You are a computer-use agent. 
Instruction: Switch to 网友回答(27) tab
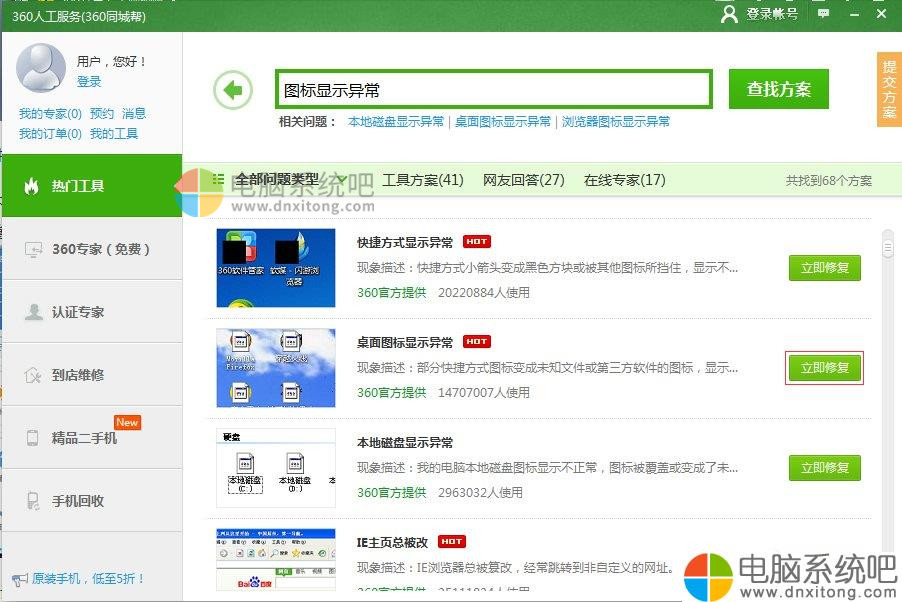point(523,180)
